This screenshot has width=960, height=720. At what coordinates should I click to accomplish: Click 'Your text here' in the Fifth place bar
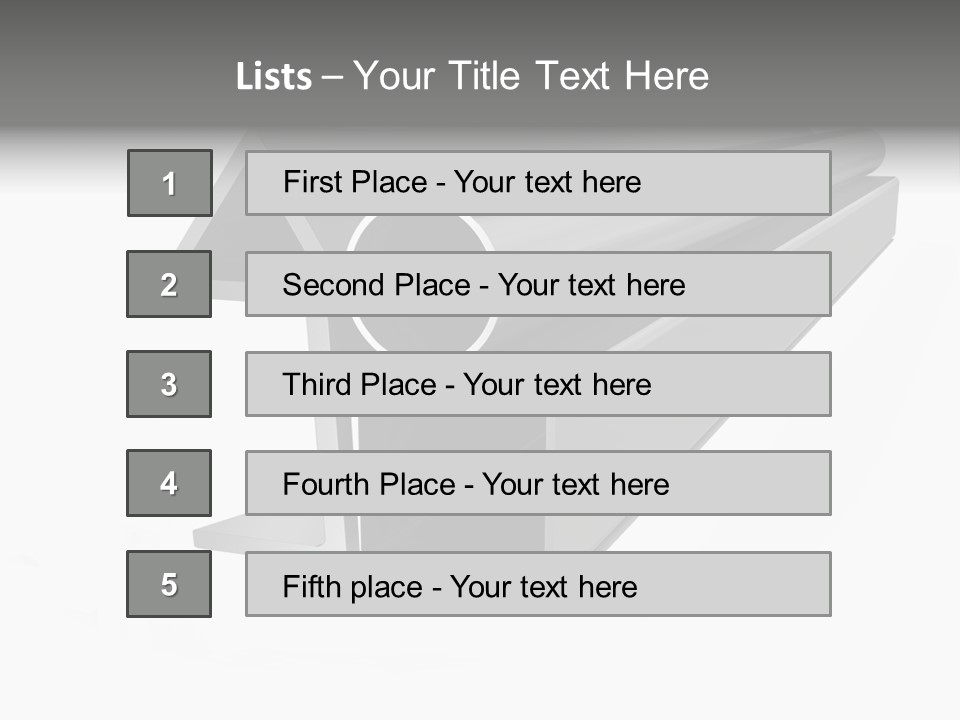(543, 586)
